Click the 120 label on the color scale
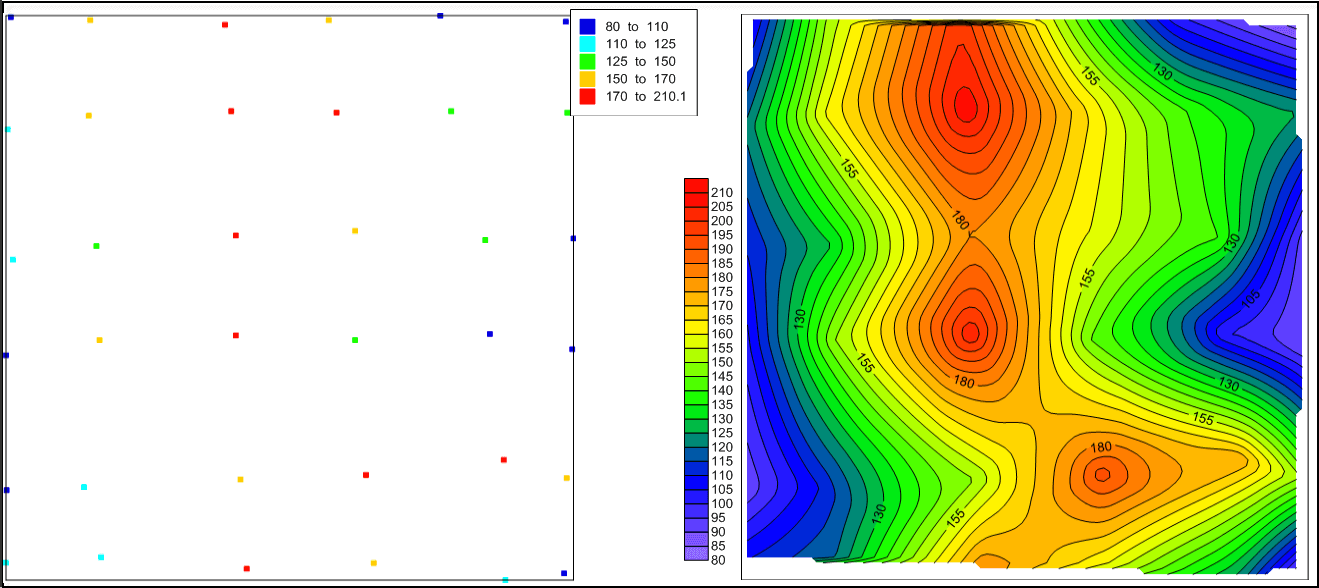This screenshot has height=588, width=1319. 722,447
